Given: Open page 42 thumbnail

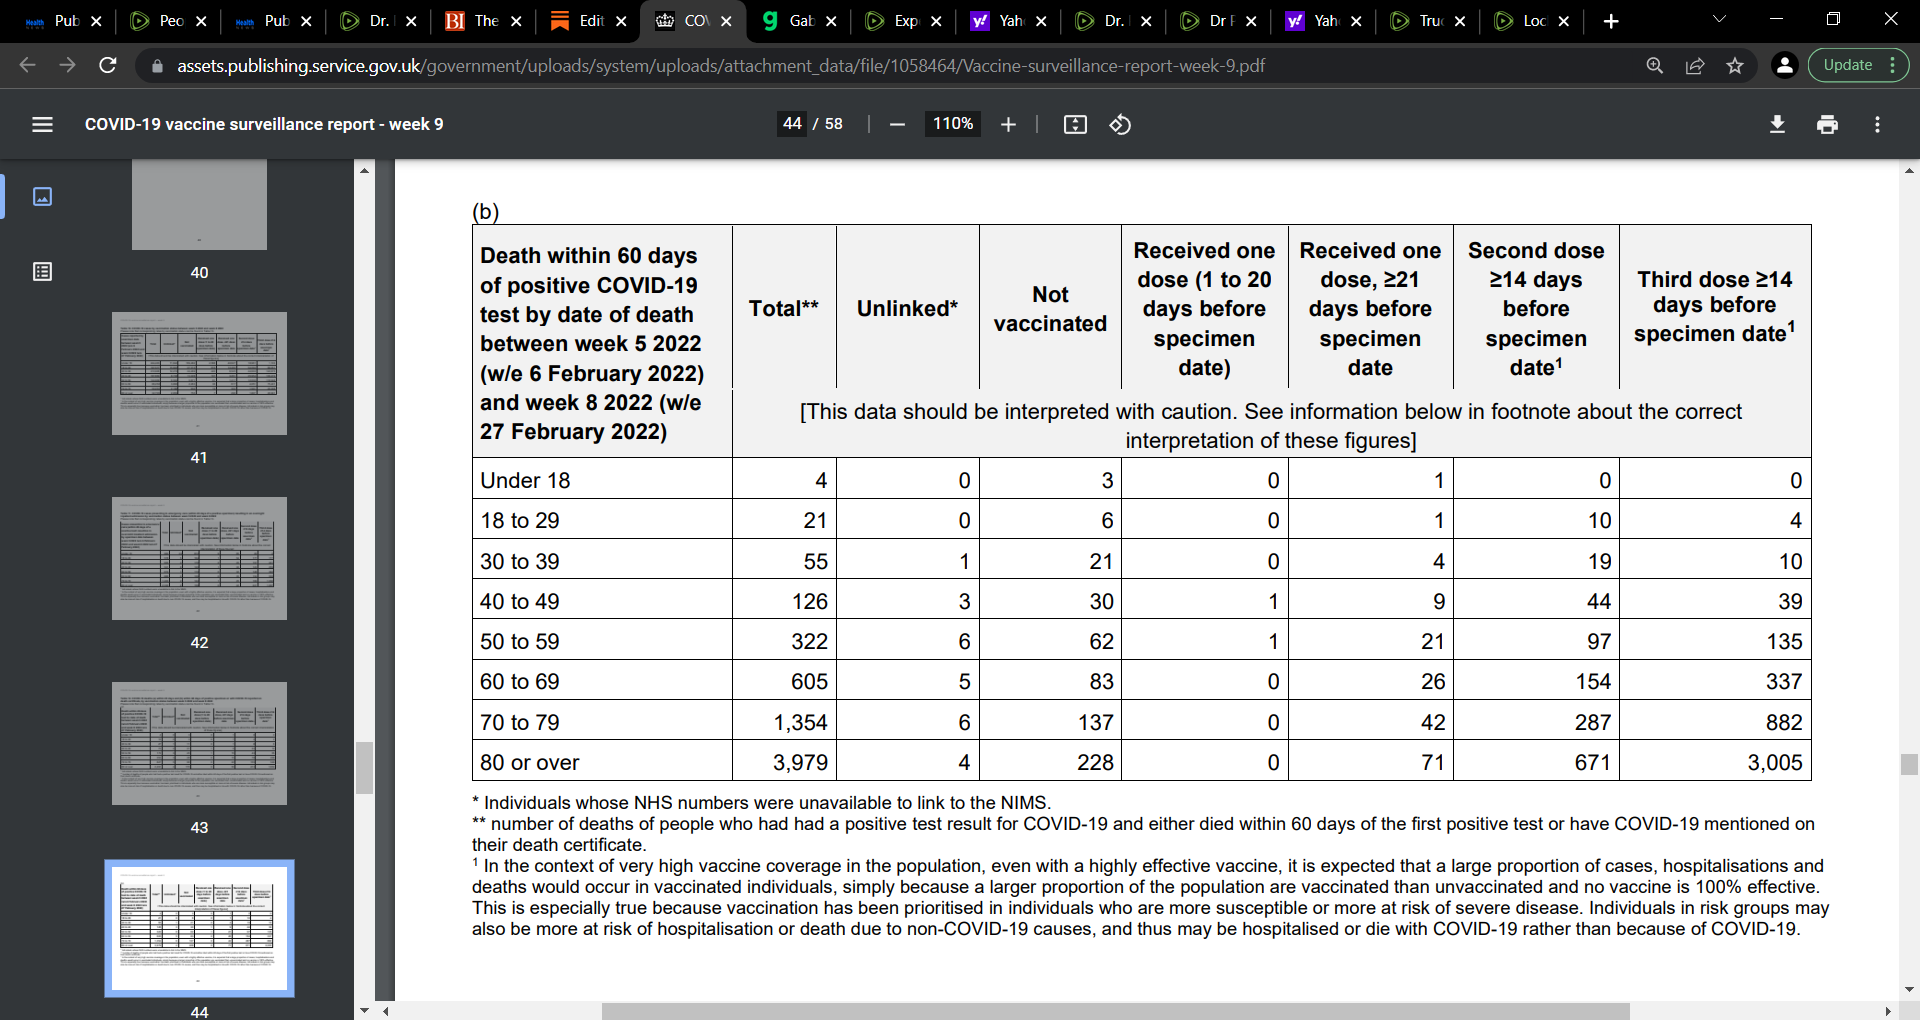Looking at the screenshot, I should click(199, 558).
